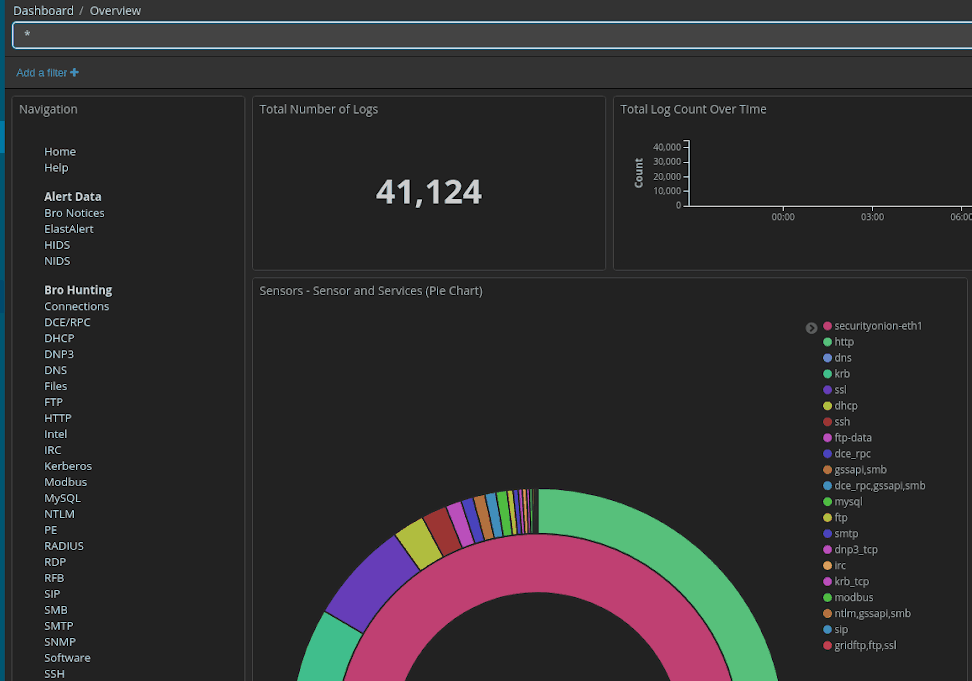The width and height of the screenshot is (972, 681).
Task: Click the plus icon next to Add a filter
Action: (x=74, y=72)
